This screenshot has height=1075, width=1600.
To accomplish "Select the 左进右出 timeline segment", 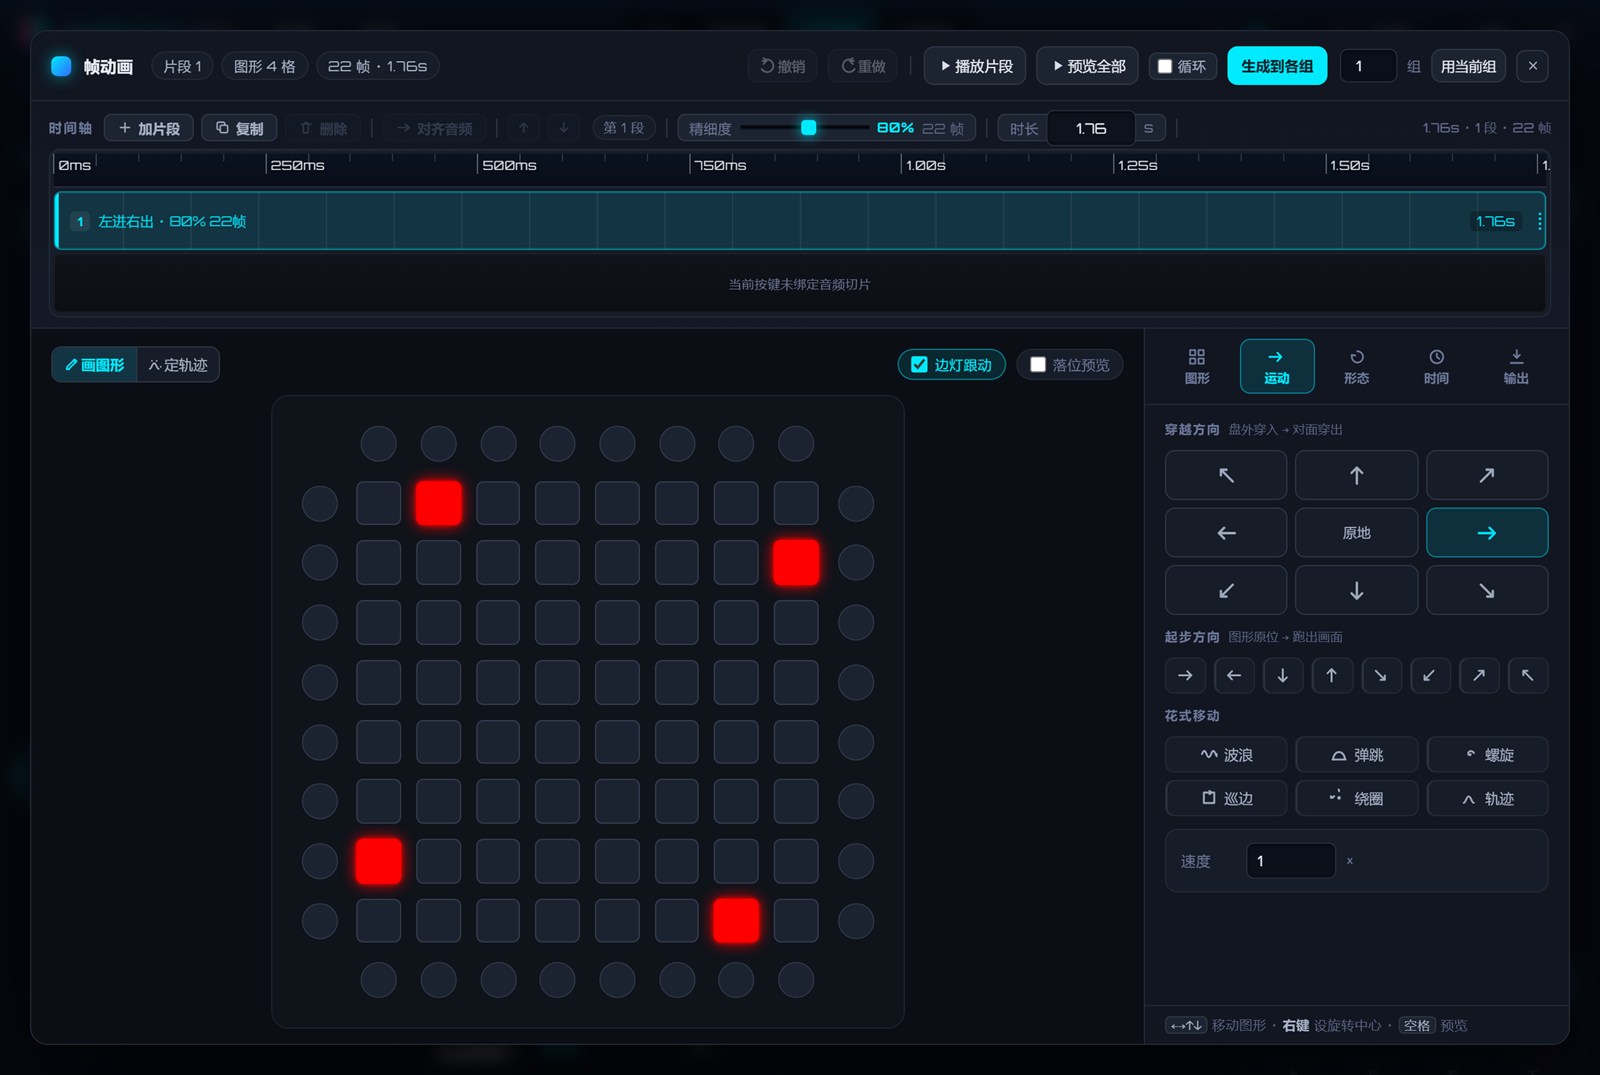I will tap(800, 221).
